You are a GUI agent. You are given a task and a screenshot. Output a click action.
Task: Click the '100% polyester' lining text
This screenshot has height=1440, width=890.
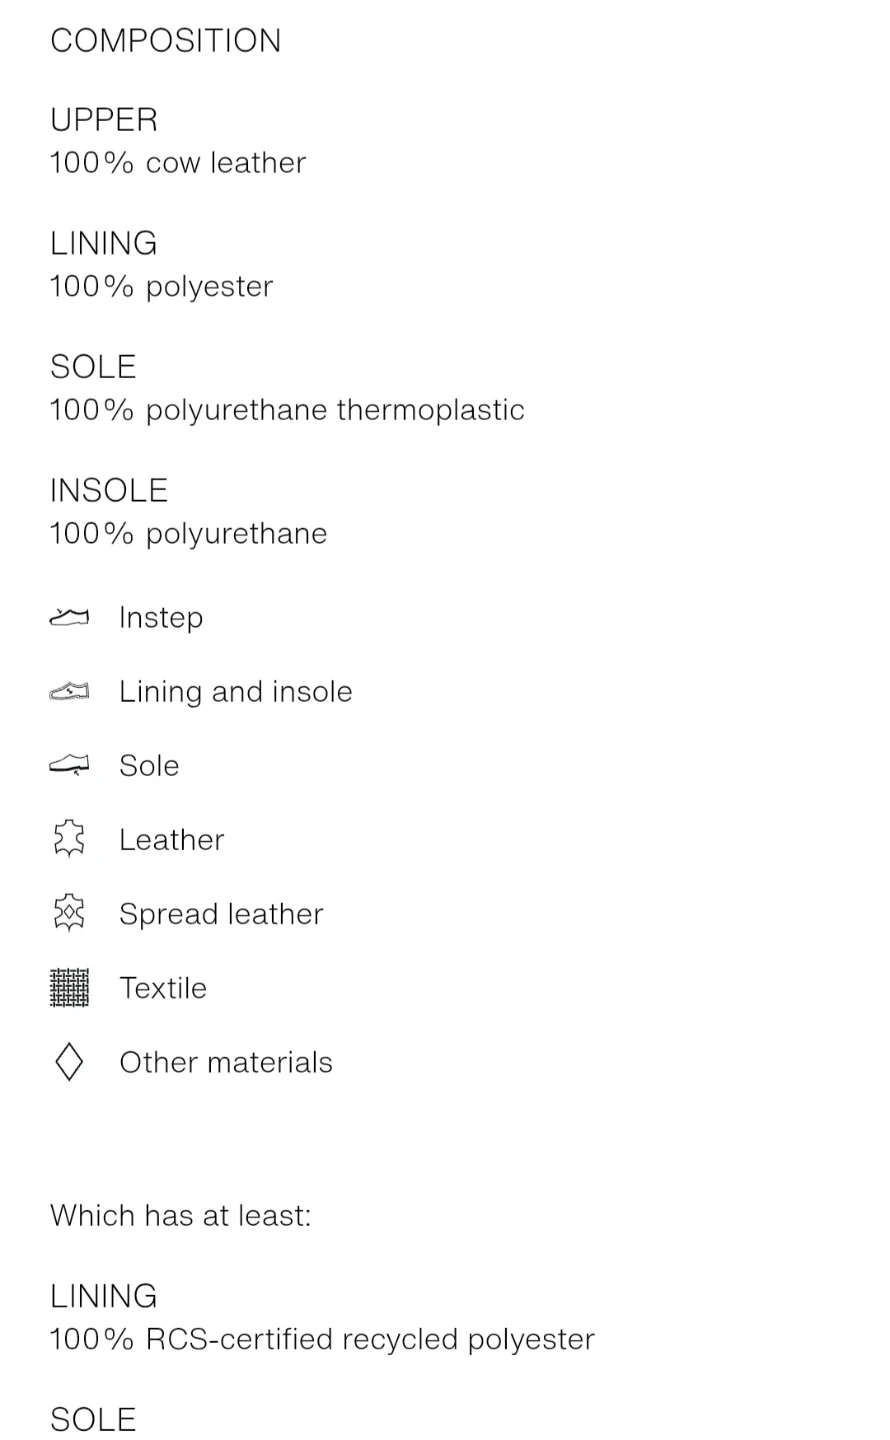[x=161, y=287]
